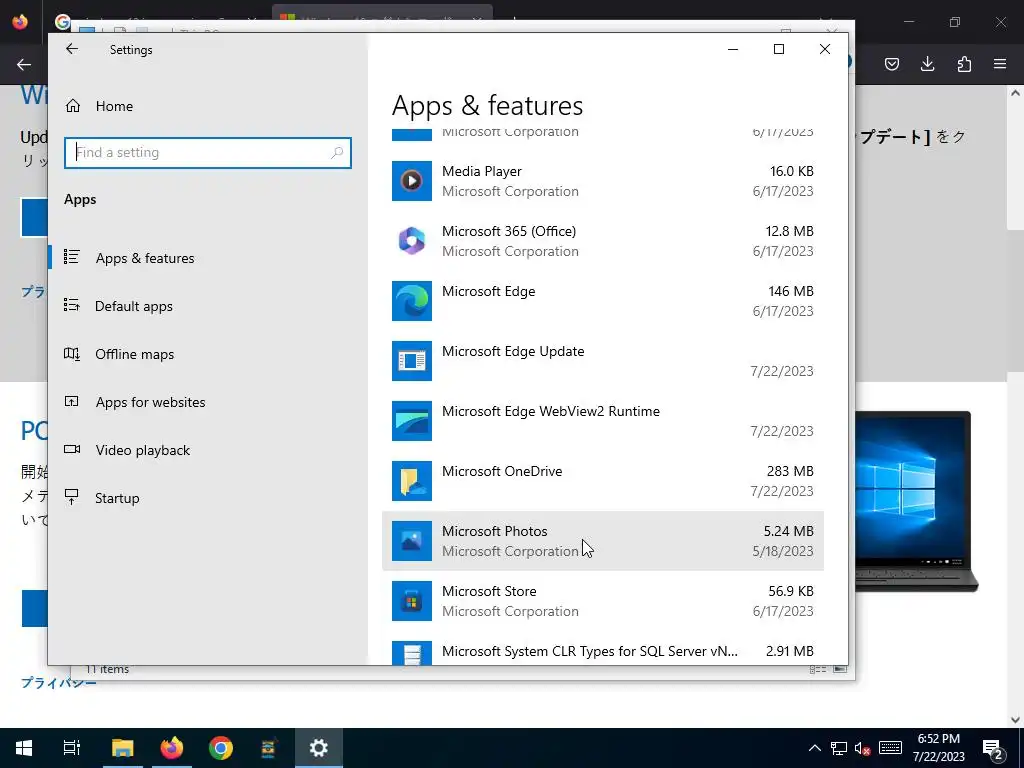Viewport: 1024px width, 768px height.
Task: Go back using Settings back arrow
Action: pos(72,49)
